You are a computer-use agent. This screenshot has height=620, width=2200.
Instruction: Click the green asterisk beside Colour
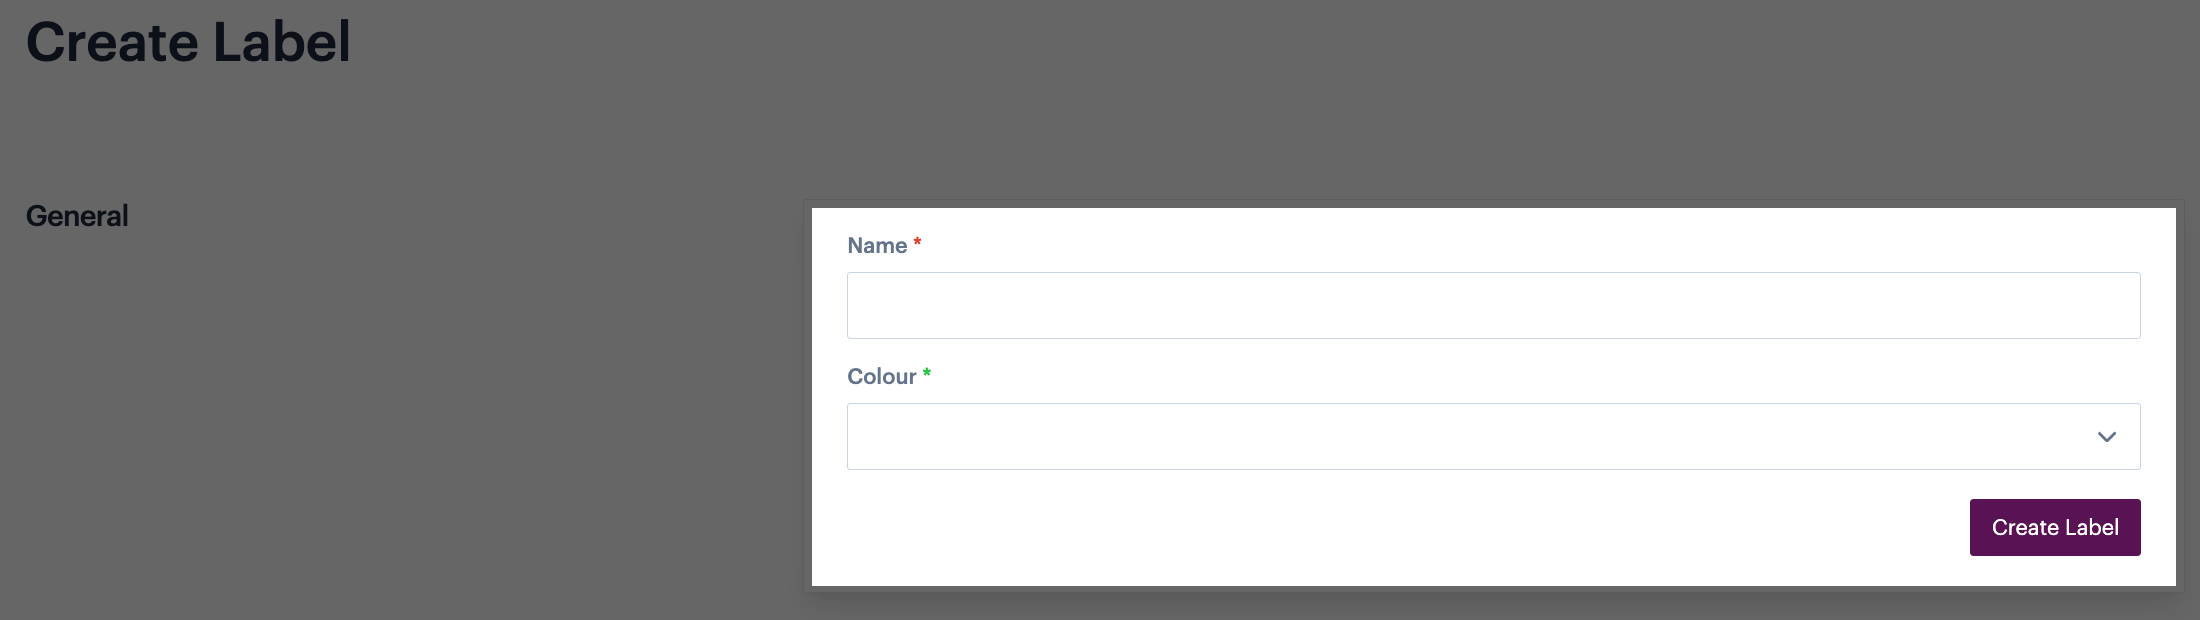(927, 374)
